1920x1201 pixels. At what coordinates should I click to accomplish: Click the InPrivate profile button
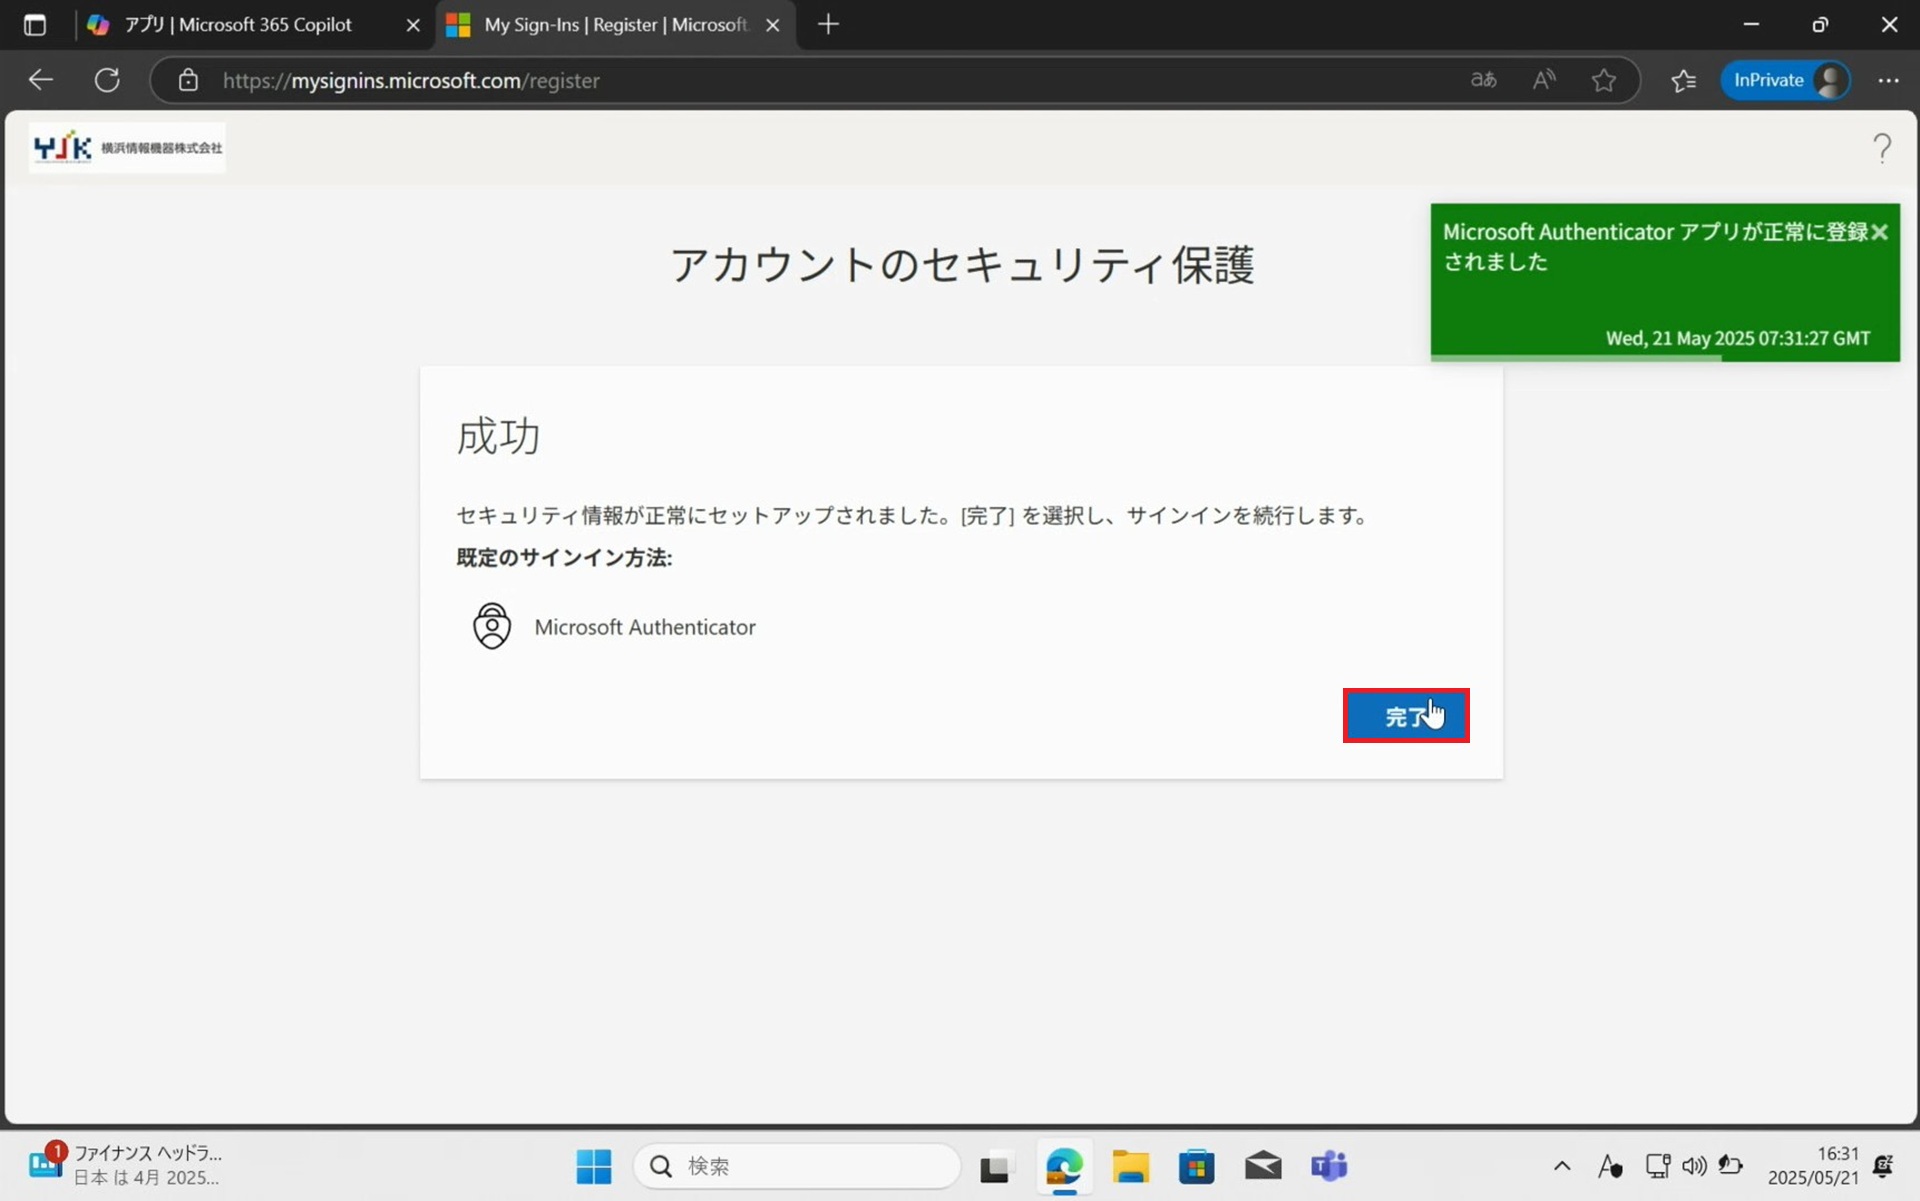(x=1786, y=80)
